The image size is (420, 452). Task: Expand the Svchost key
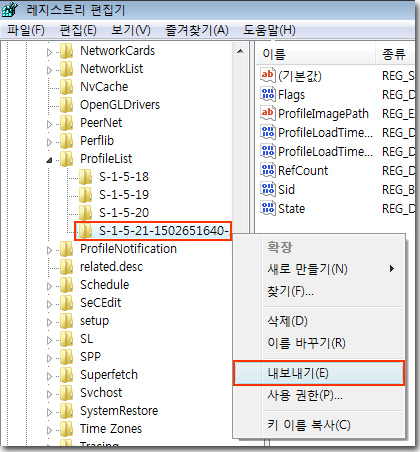point(49,394)
